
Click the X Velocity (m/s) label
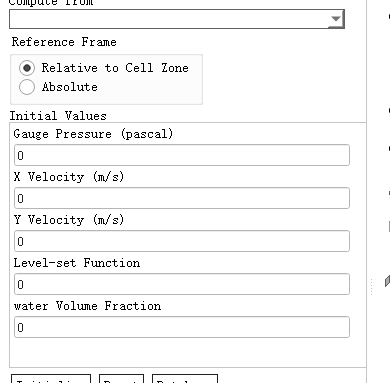click(x=69, y=177)
